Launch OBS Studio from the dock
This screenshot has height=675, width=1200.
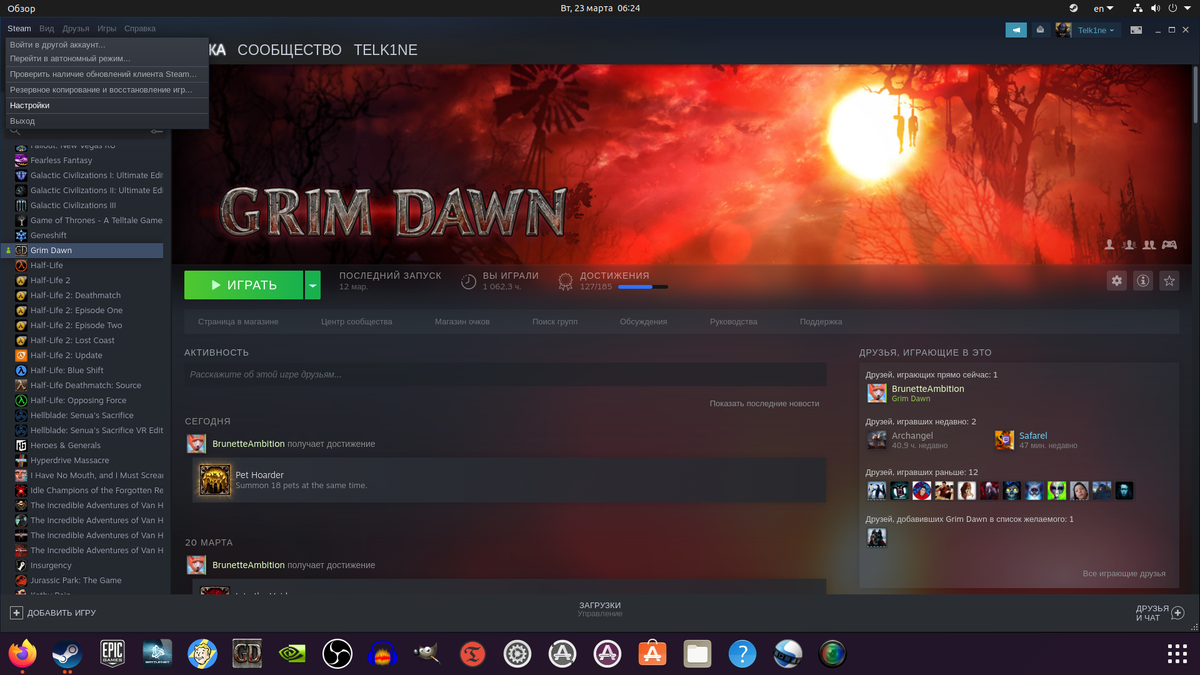(338, 653)
